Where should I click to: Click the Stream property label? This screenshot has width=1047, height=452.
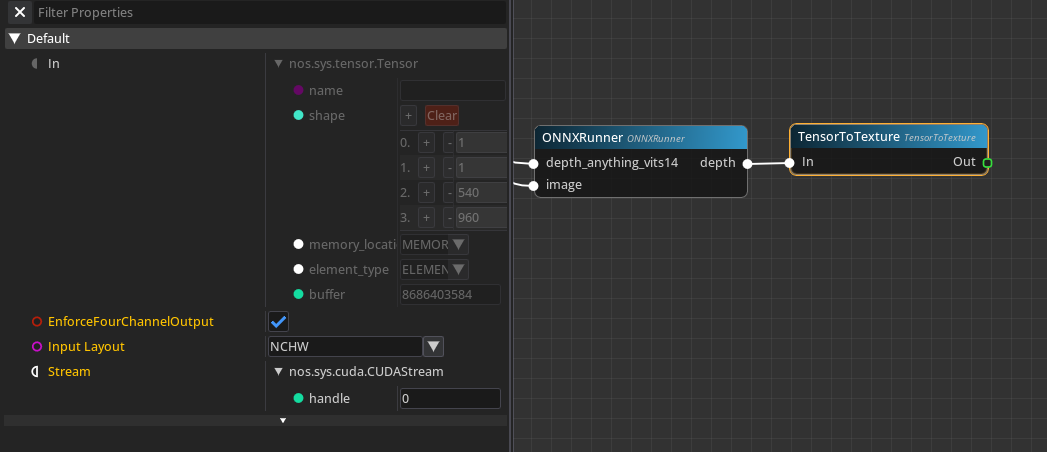point(69,372)
